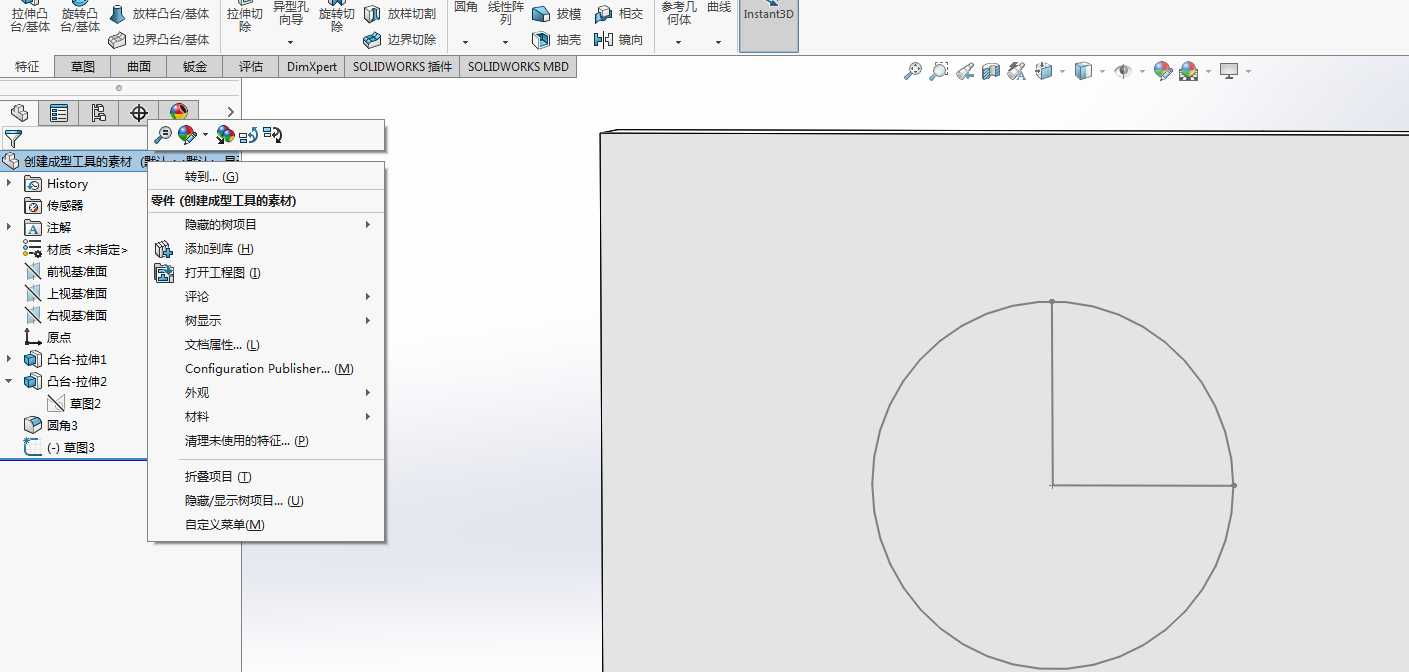Open the Hide/Show Items dropdown arrow
This screenshot has width=1409, height=672.
click(x=1141, y=72)
